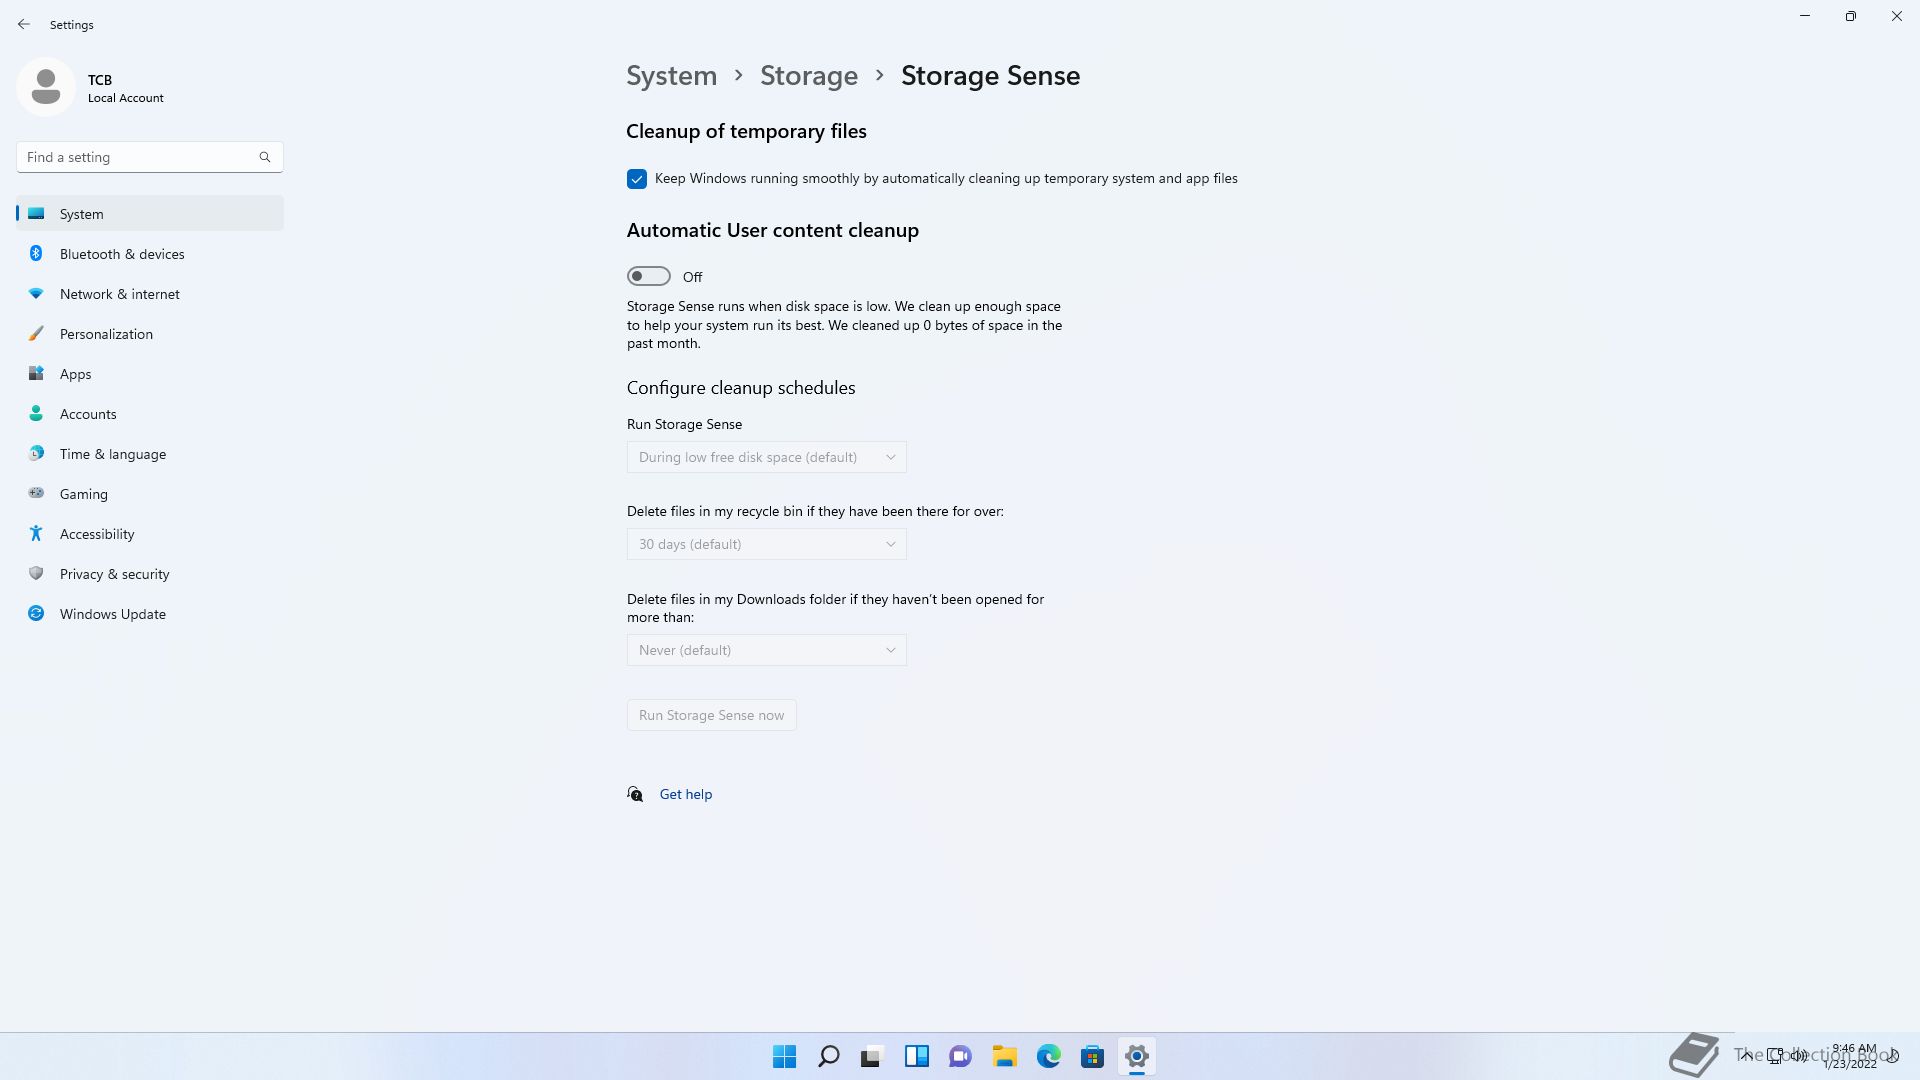This screenshot has width=1920, height=1080.
Task: Click Storage in the breadcrumb
Action: (809, 75)
